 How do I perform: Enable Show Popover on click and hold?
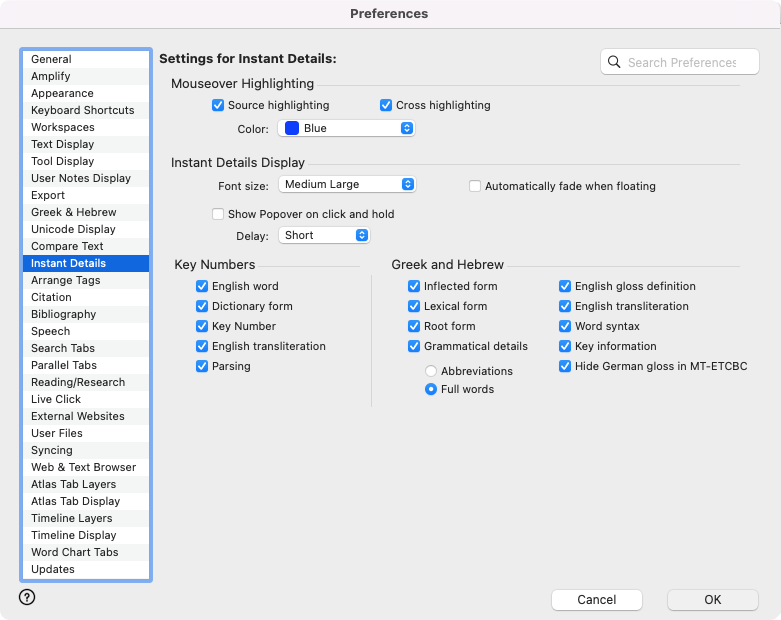click(218, 214)
